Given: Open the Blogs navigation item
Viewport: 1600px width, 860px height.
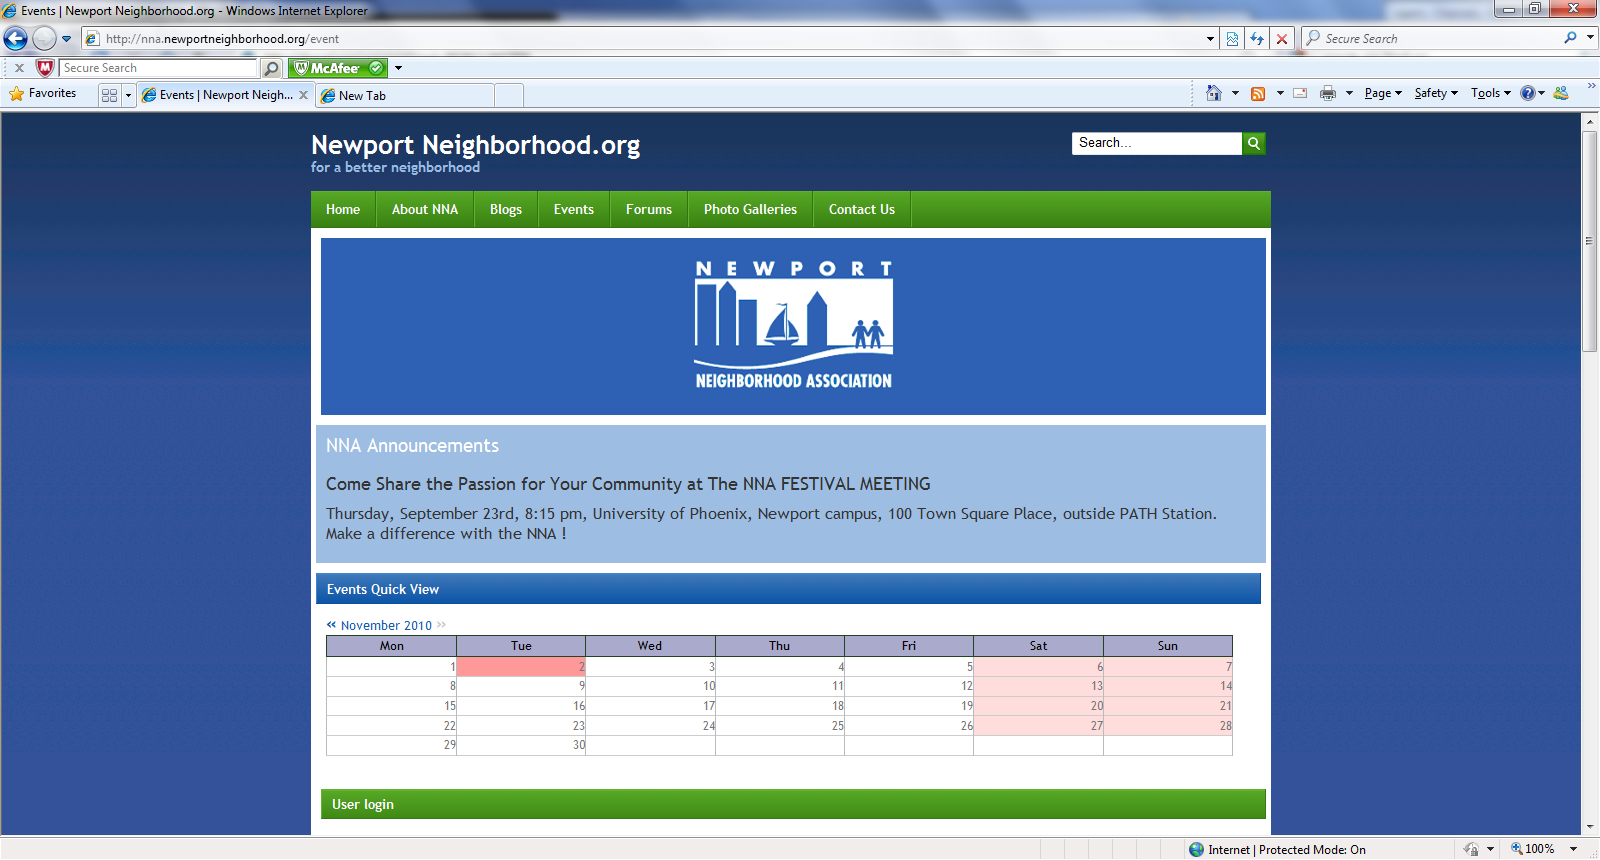Looking at the screenshot, I should tap(506, 209).
